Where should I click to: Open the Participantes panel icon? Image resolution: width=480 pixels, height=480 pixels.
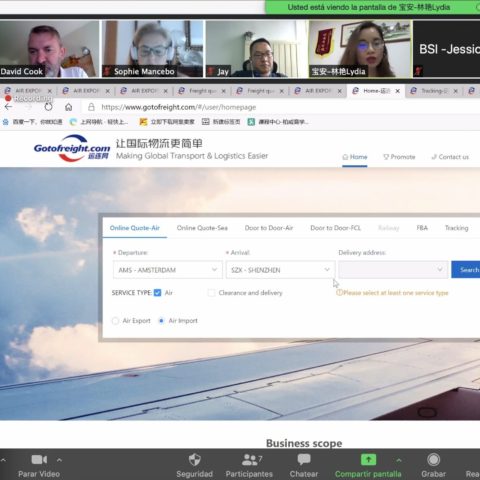251,460
